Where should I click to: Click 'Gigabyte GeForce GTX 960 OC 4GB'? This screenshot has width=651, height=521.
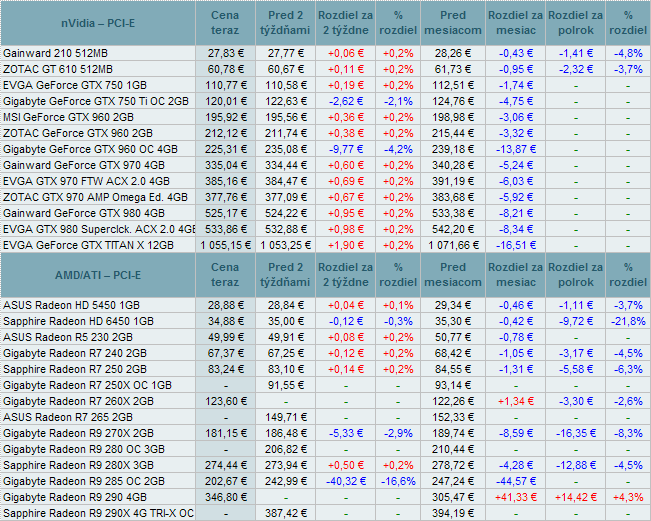91,149
